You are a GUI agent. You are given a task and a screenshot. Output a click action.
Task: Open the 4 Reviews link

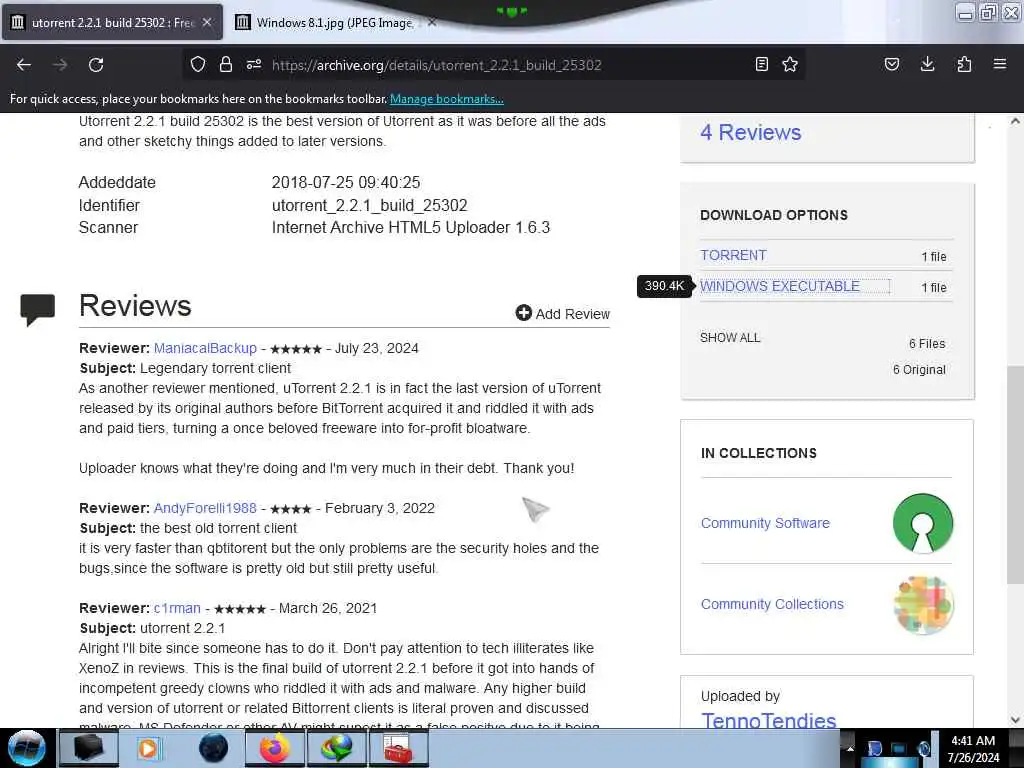(x=750, y=133)
